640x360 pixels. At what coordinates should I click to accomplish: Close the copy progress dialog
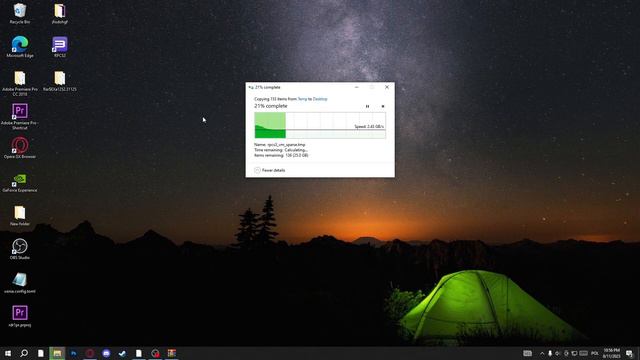click(387, 87)
